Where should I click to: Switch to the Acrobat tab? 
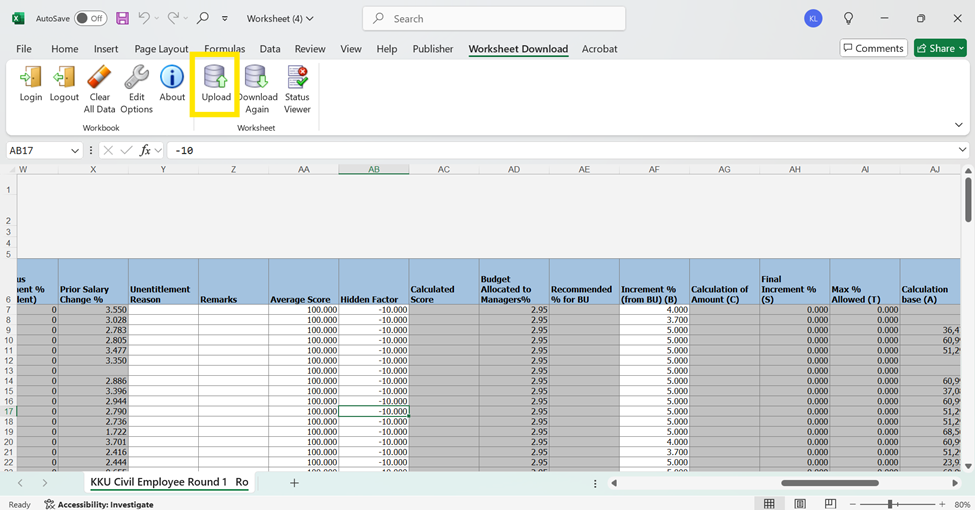[599, 48]
